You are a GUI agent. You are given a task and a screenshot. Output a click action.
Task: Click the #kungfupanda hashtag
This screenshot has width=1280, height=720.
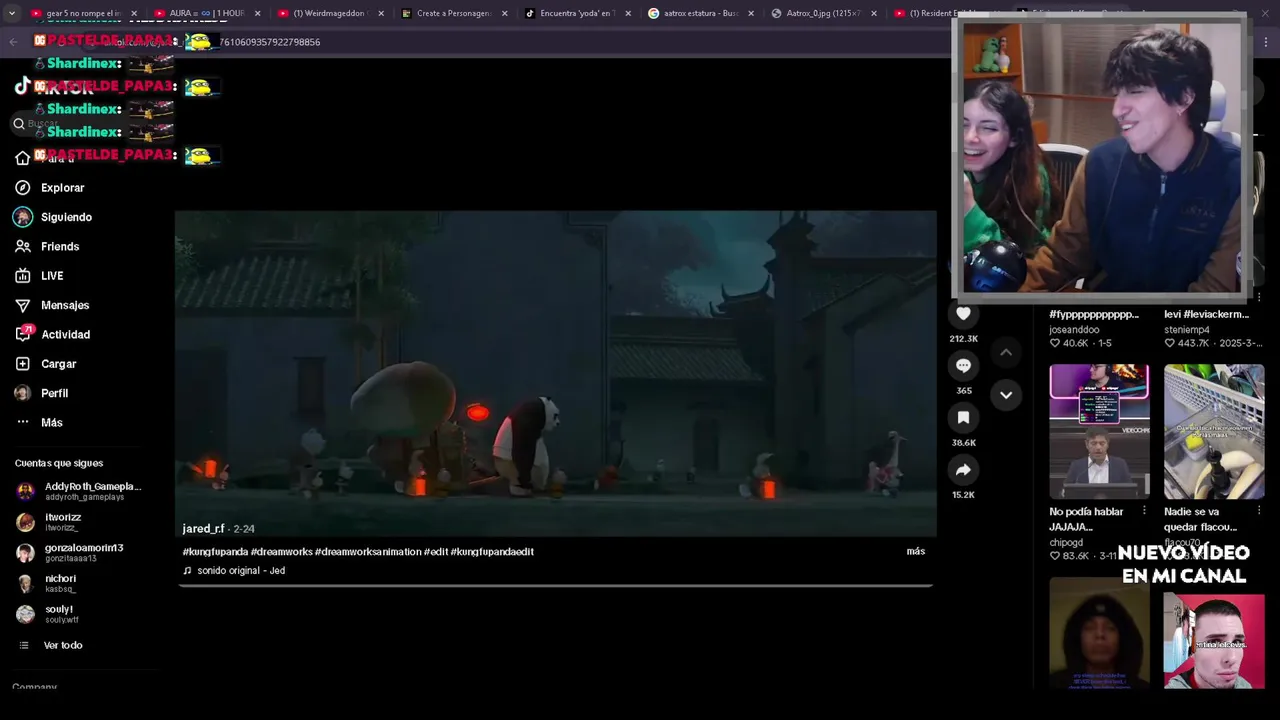click(215, 552)
